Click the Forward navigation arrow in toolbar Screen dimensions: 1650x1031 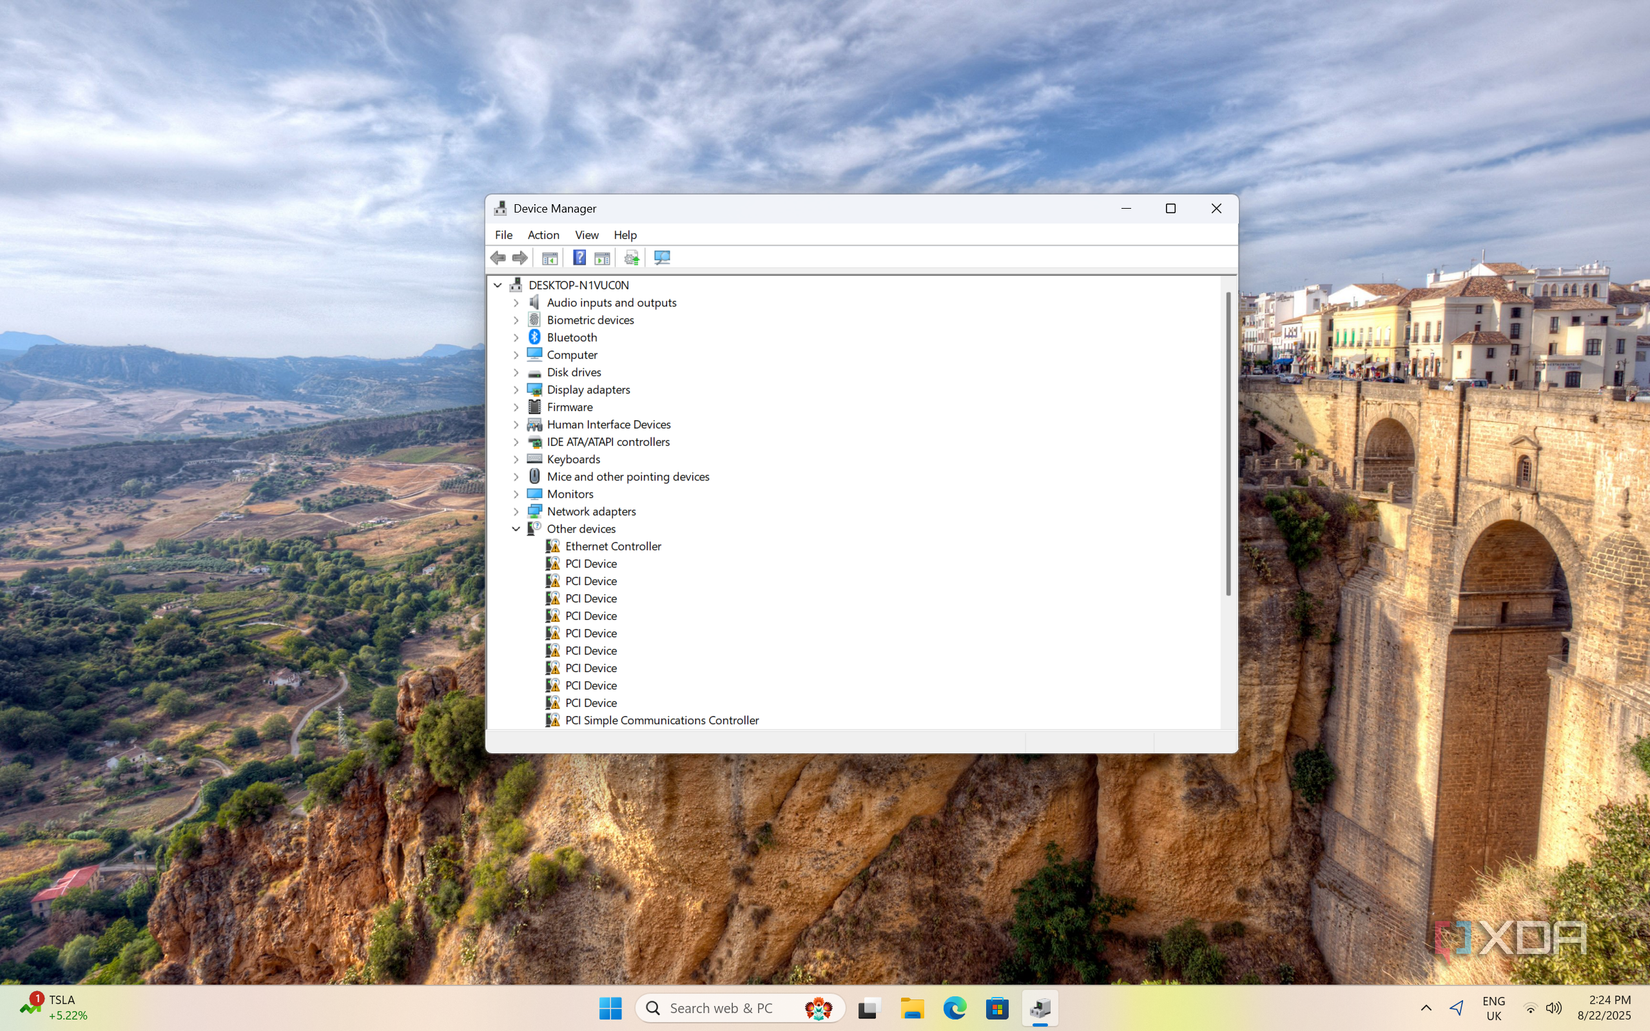coord(520,257)
